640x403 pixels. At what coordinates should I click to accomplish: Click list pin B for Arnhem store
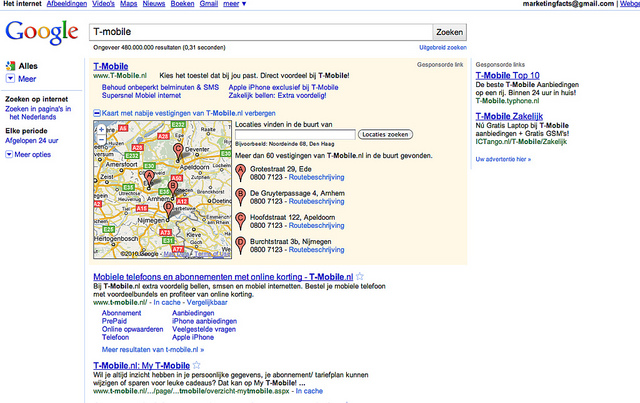click(x=241, y=197)
